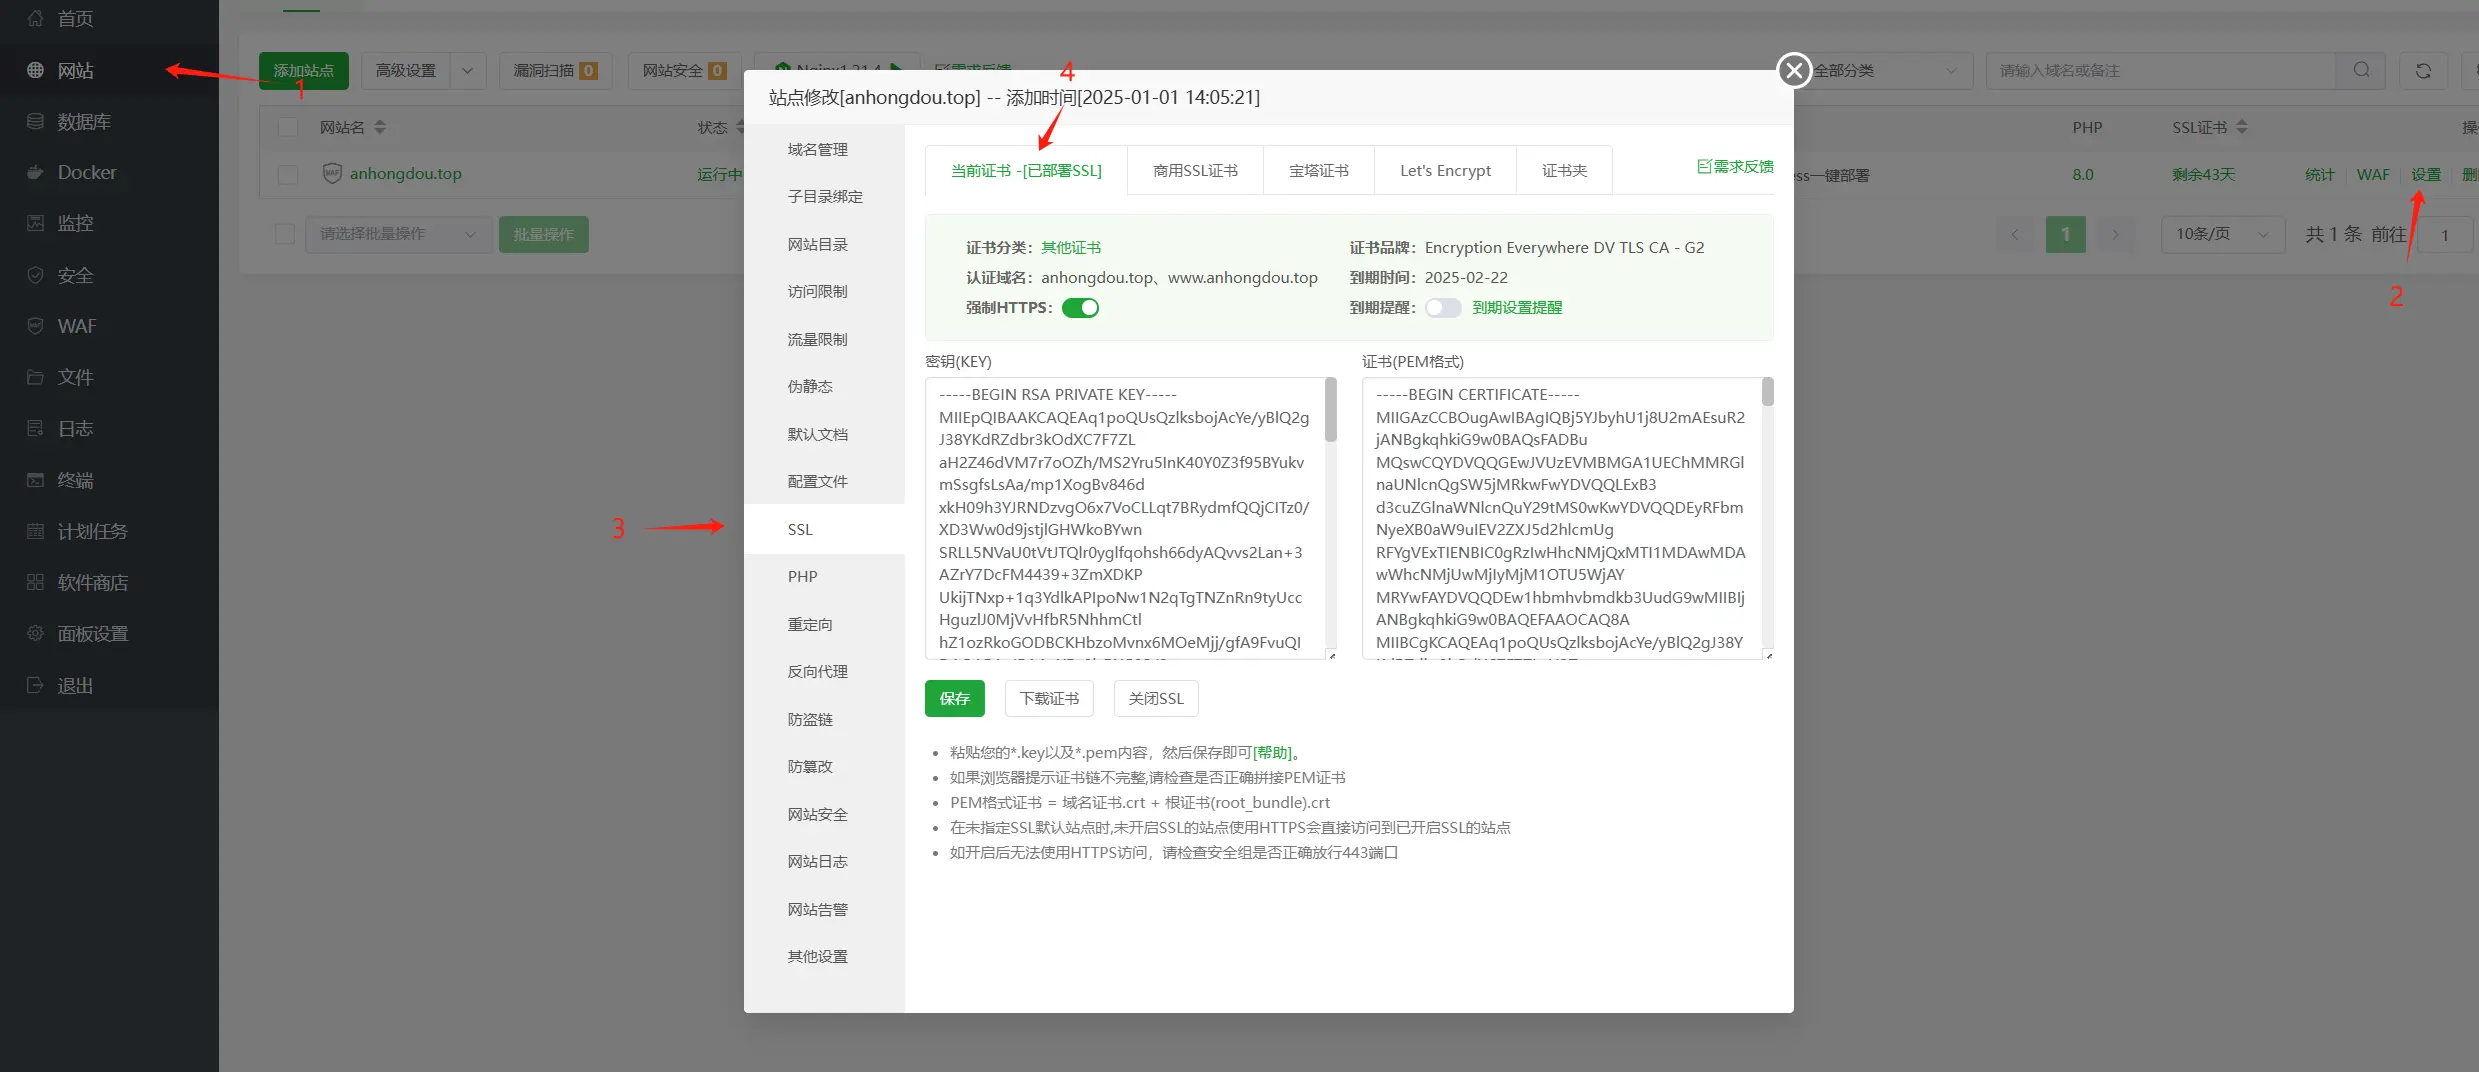Click 设置 link in anhongdou.top row
2479x1072 pixels.
tap(2426, 174)
